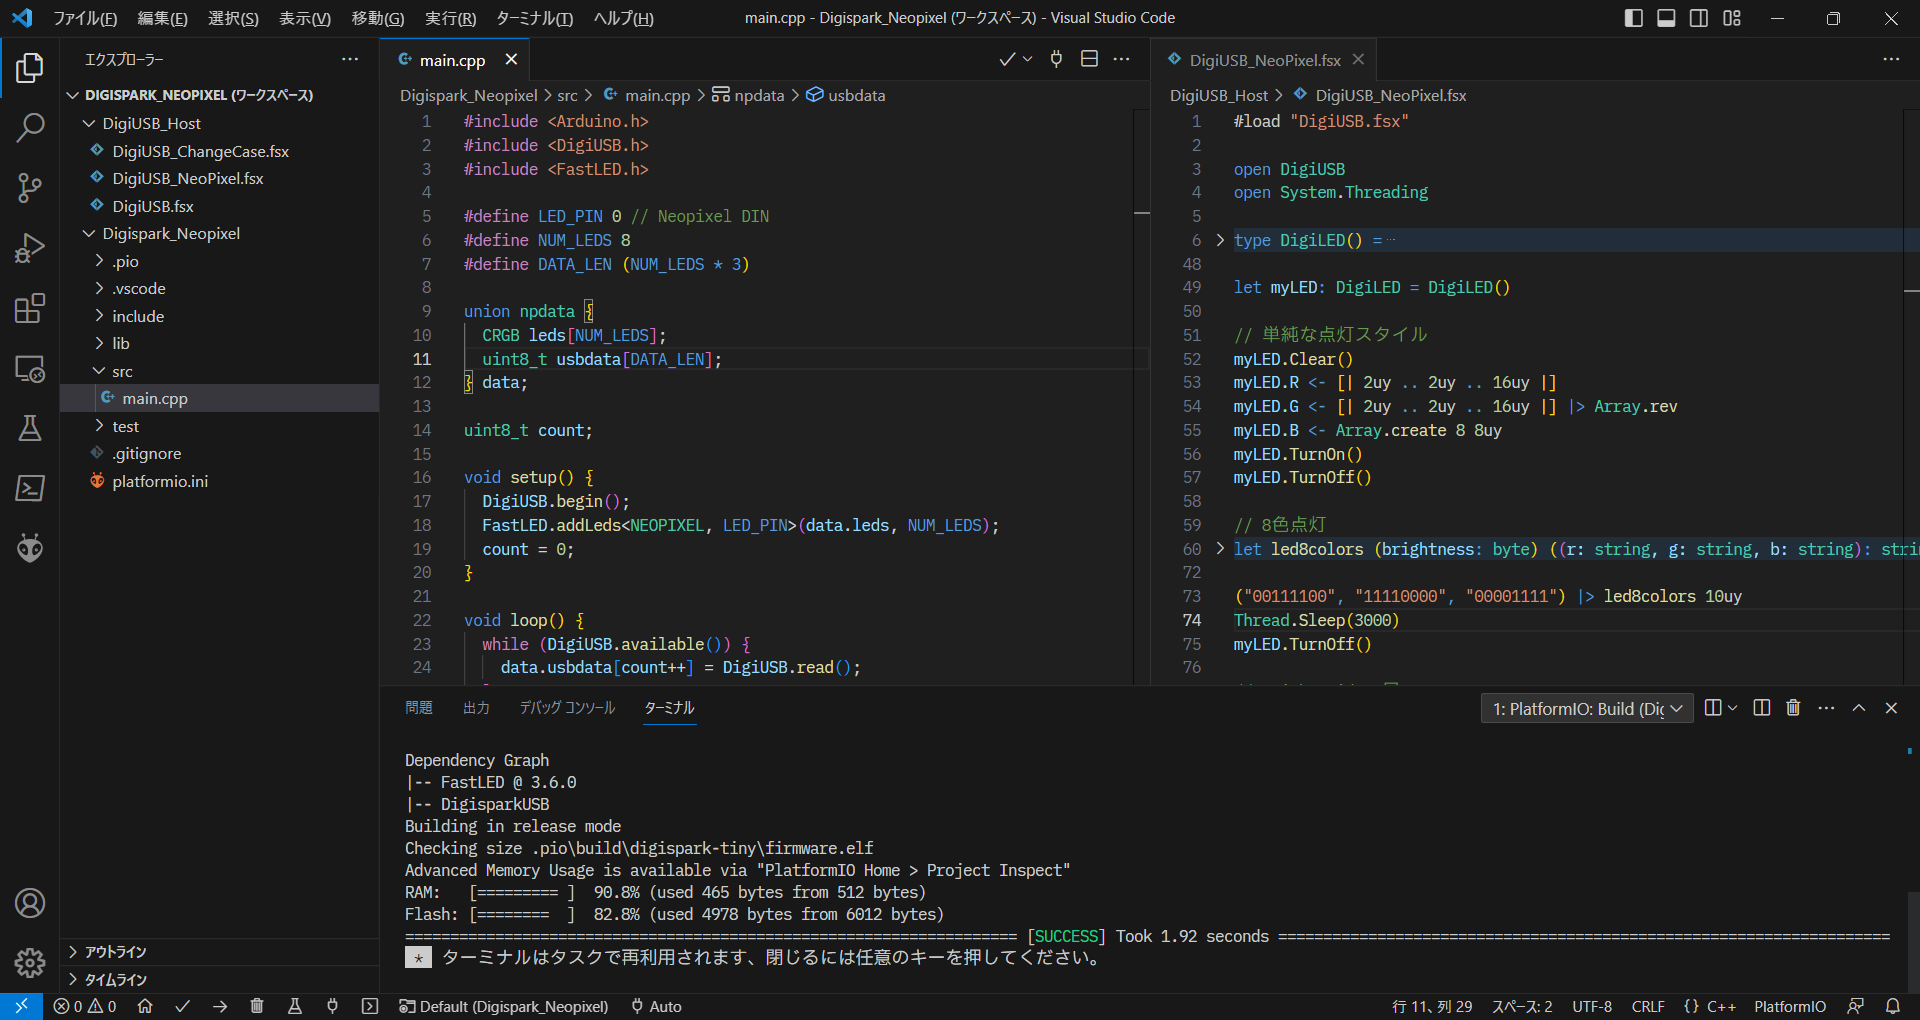Close the terminal panel

(1891, 708)
